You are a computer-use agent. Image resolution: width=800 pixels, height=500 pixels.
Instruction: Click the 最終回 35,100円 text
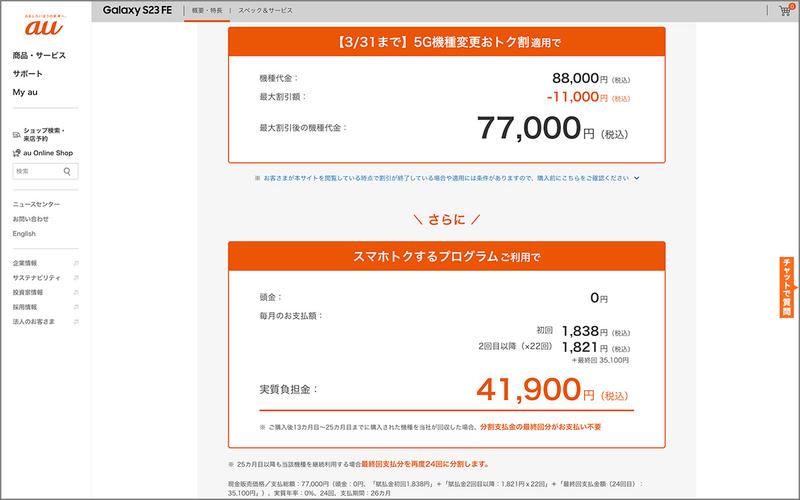coord(600,360)
